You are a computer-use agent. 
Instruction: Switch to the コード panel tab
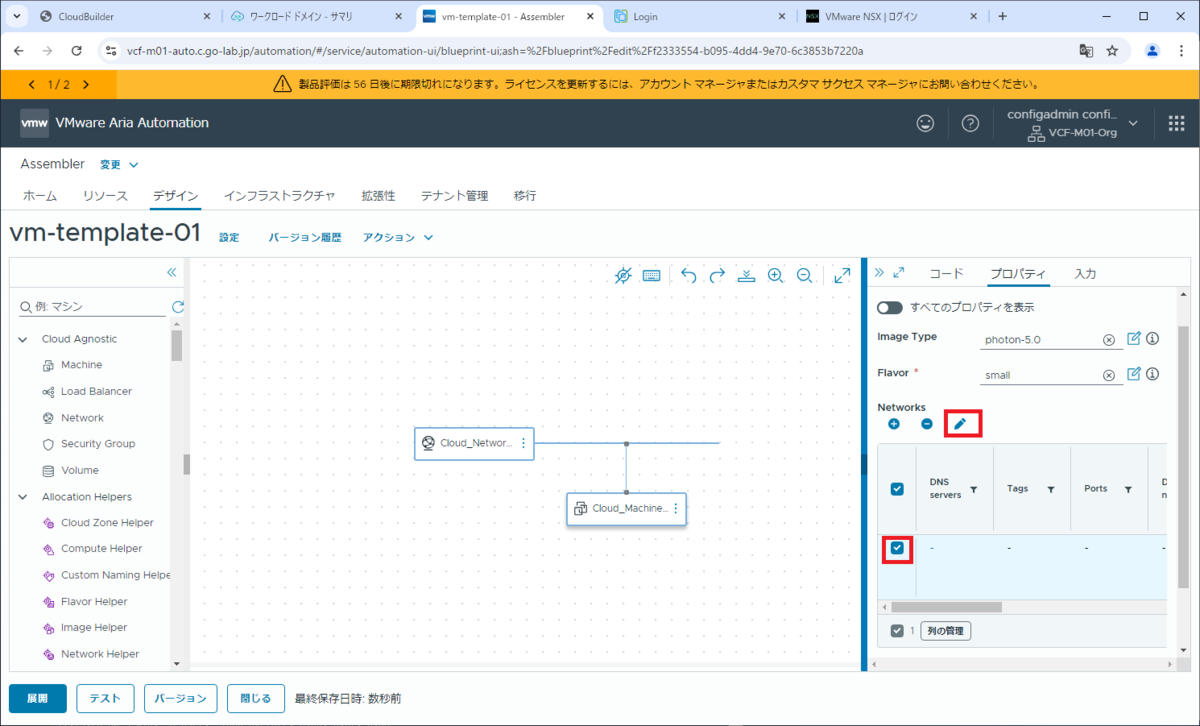pyautogui.click(x=946, y=273)
